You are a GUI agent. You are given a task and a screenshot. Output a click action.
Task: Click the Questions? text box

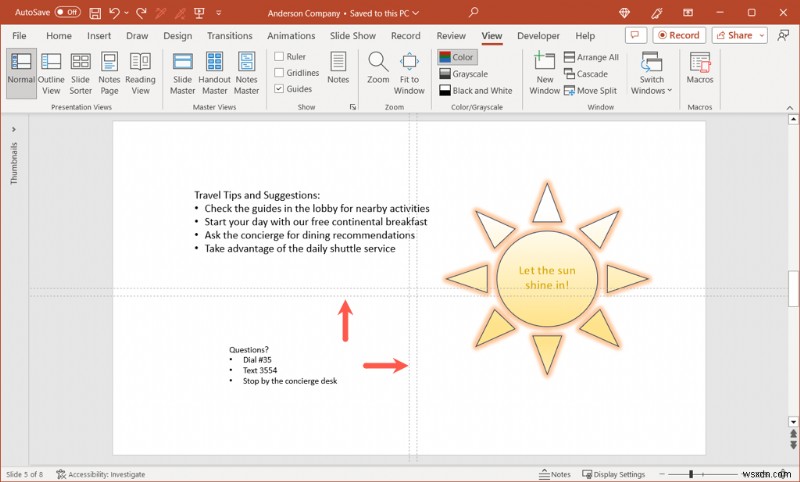283,365
